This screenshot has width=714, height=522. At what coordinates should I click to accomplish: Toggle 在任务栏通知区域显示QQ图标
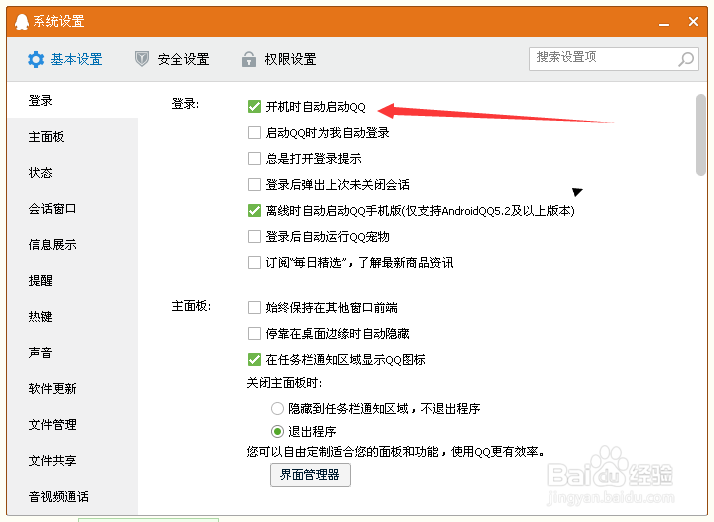254,359
